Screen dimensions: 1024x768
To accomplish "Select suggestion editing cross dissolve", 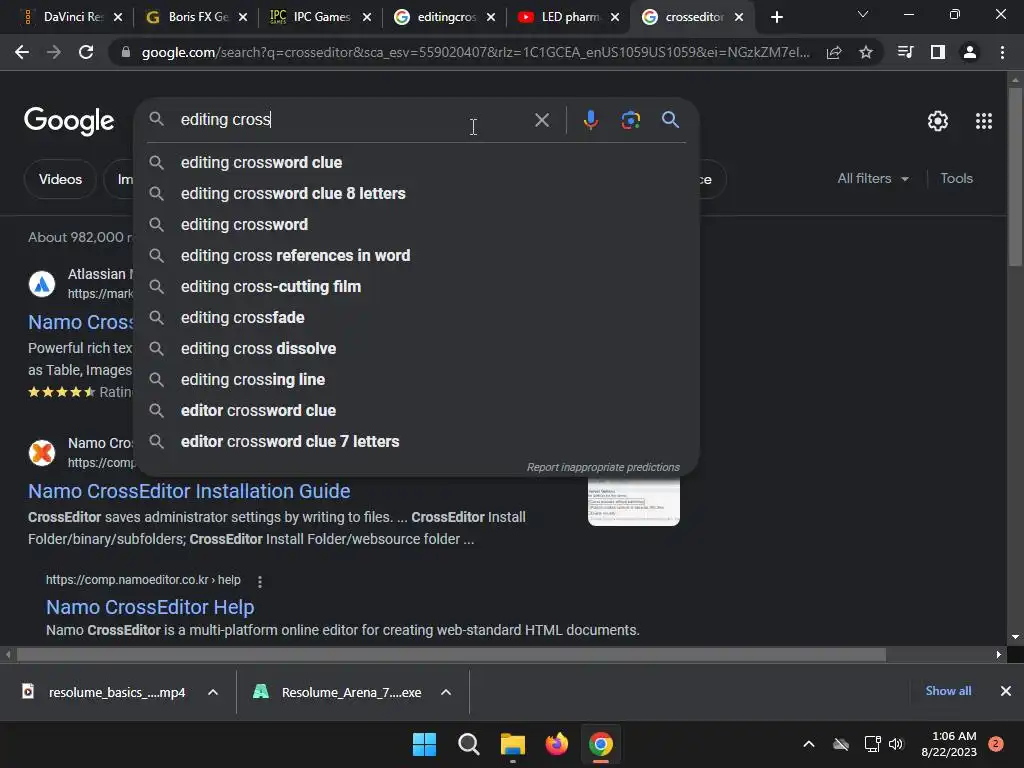I will (x=417, y=349).
